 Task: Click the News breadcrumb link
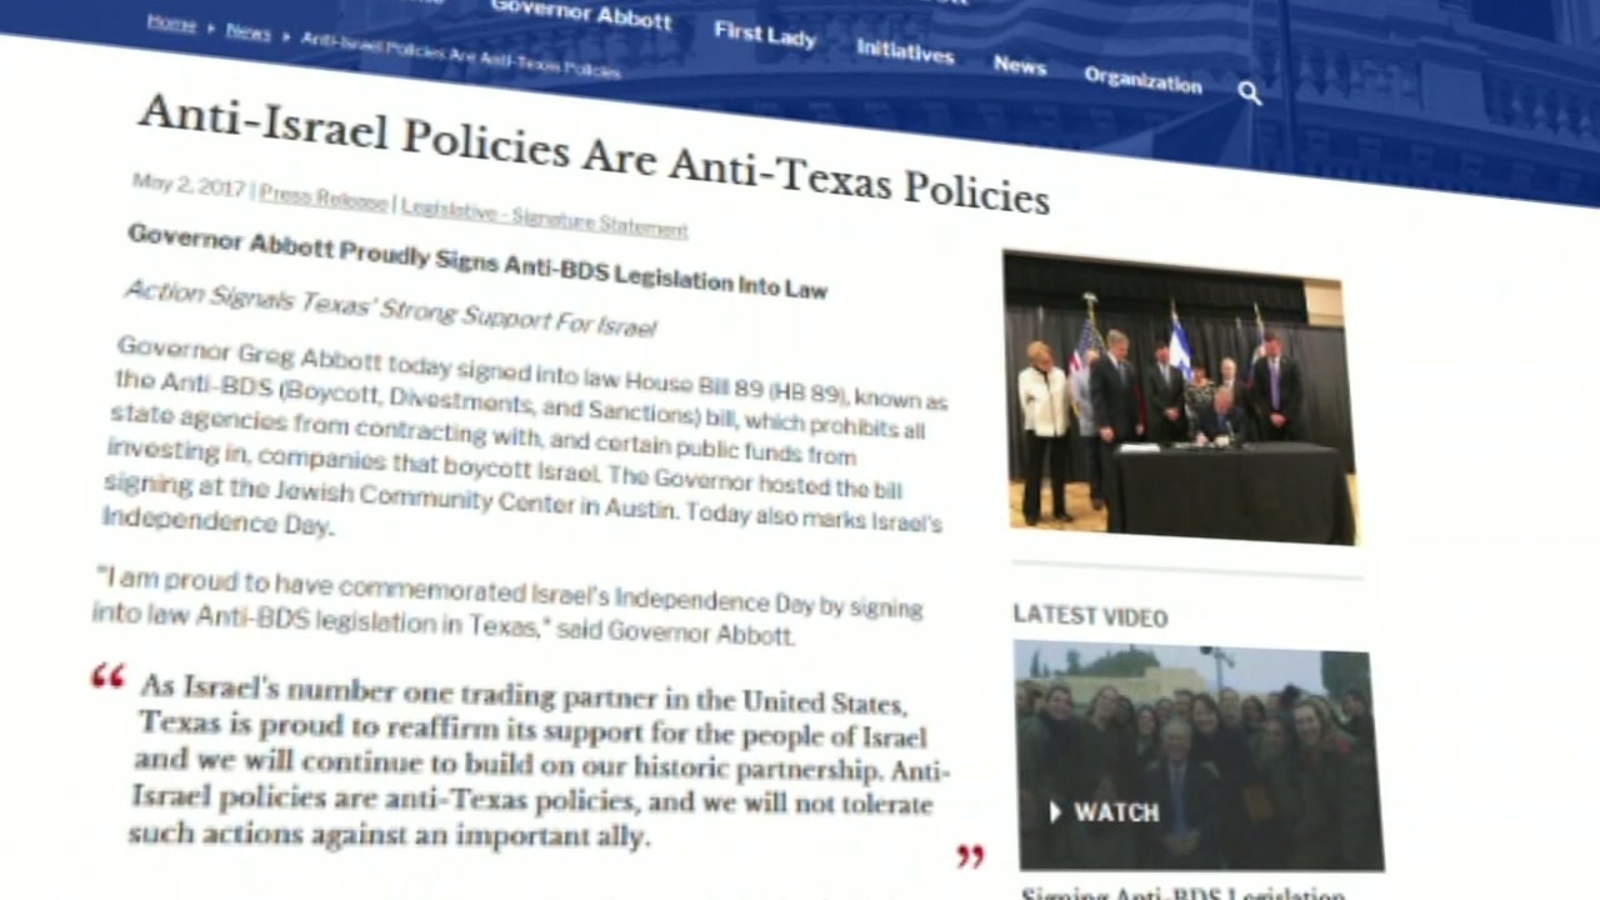248,32
